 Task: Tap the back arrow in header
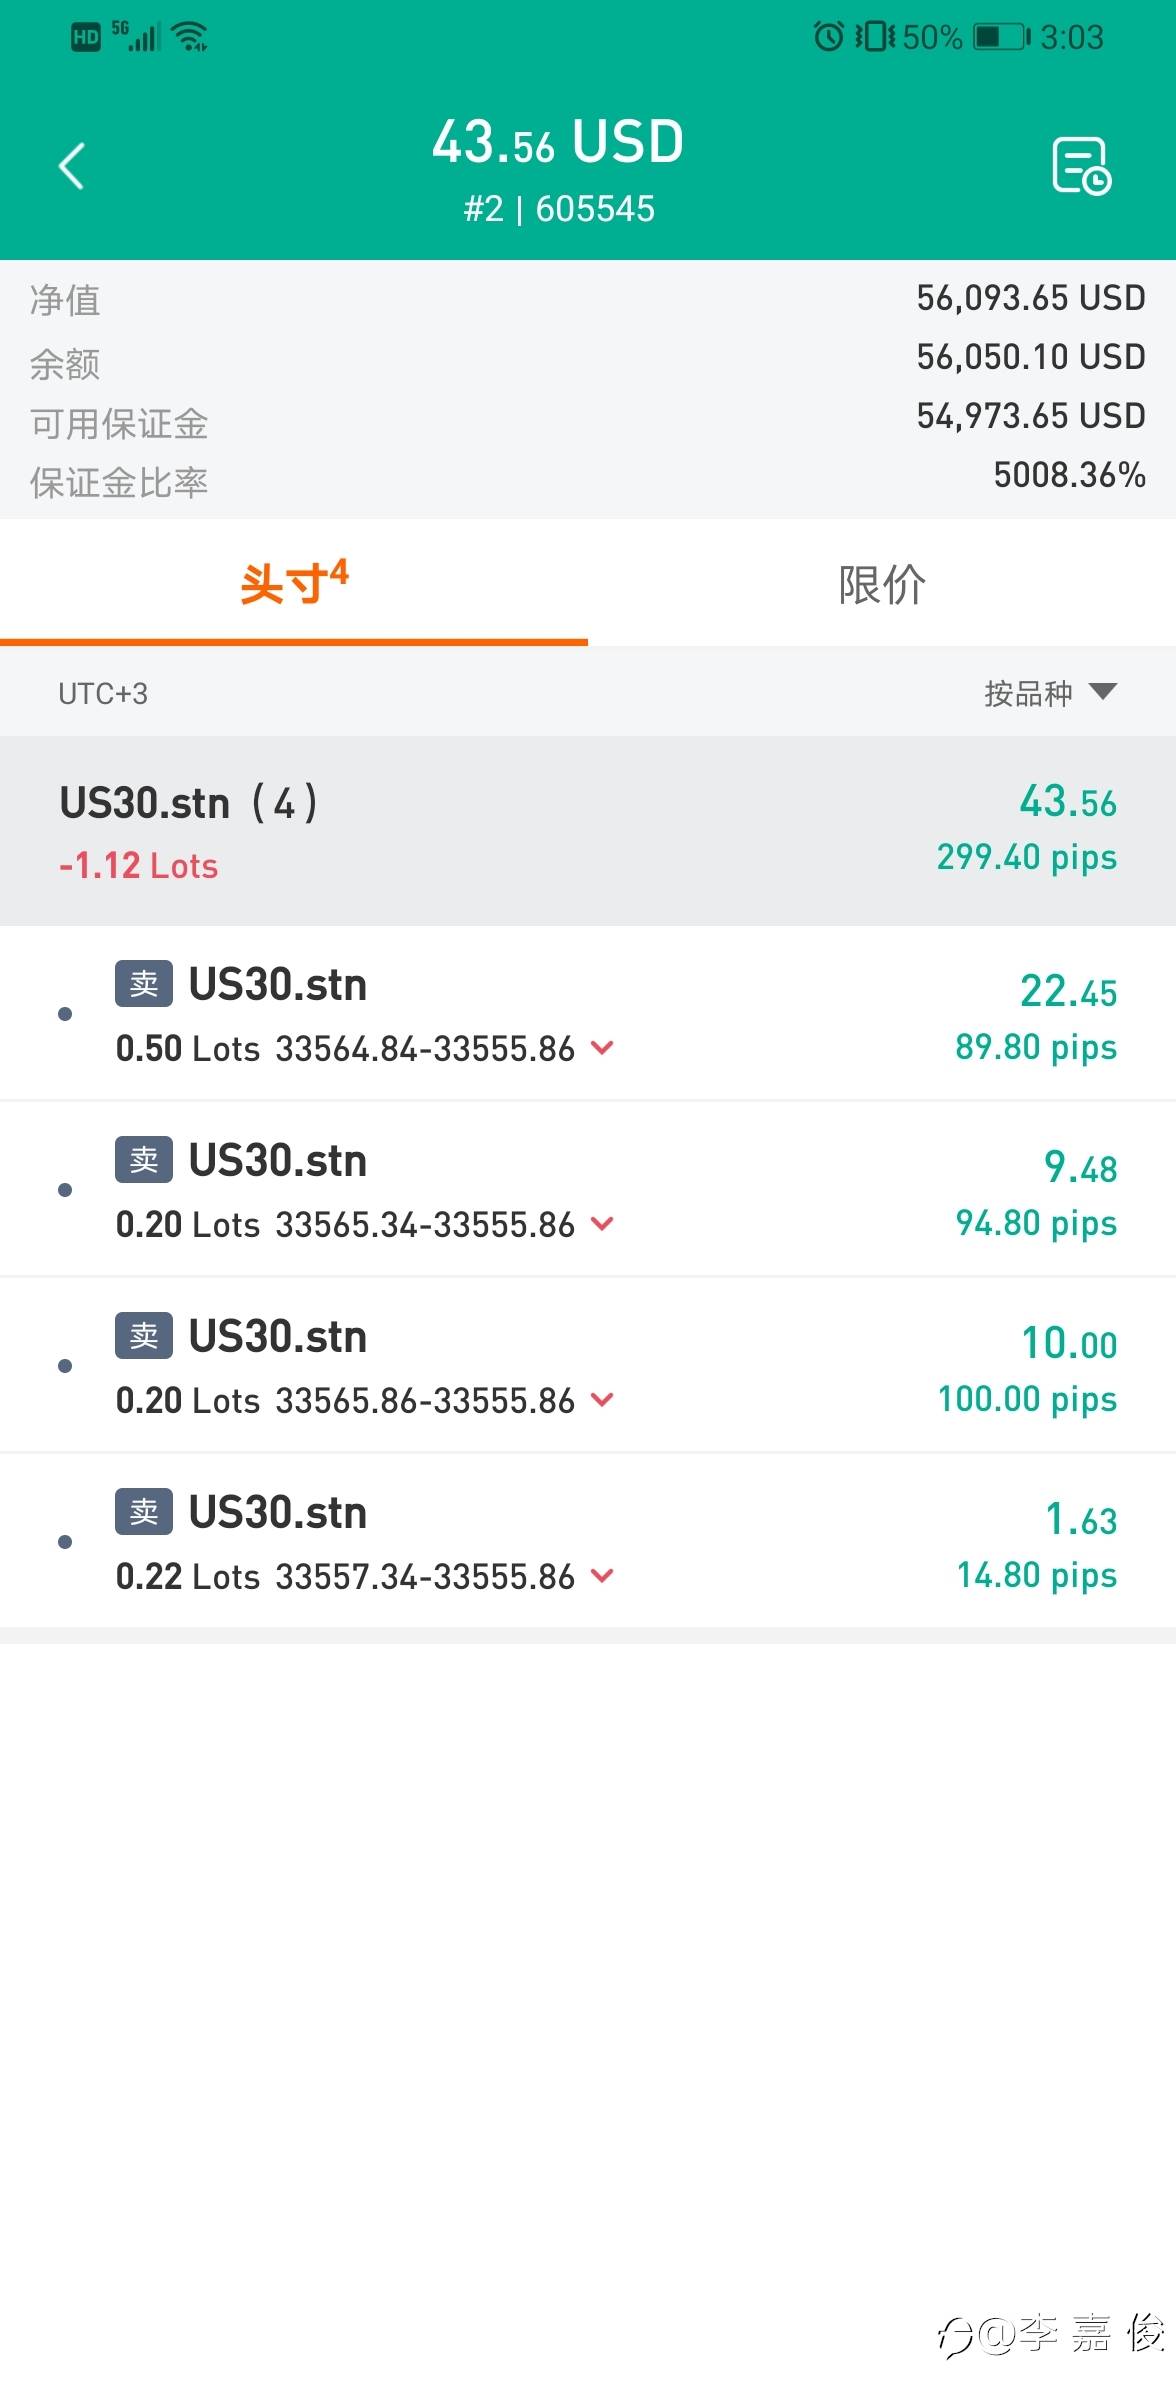(x=72, y=166)
